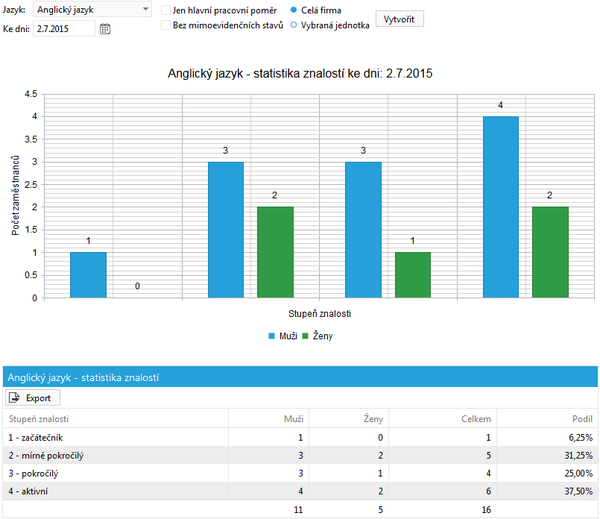The image size is (600, 519).
Task: Select row '4 - aktivní'
Action: tap(300, 491)
